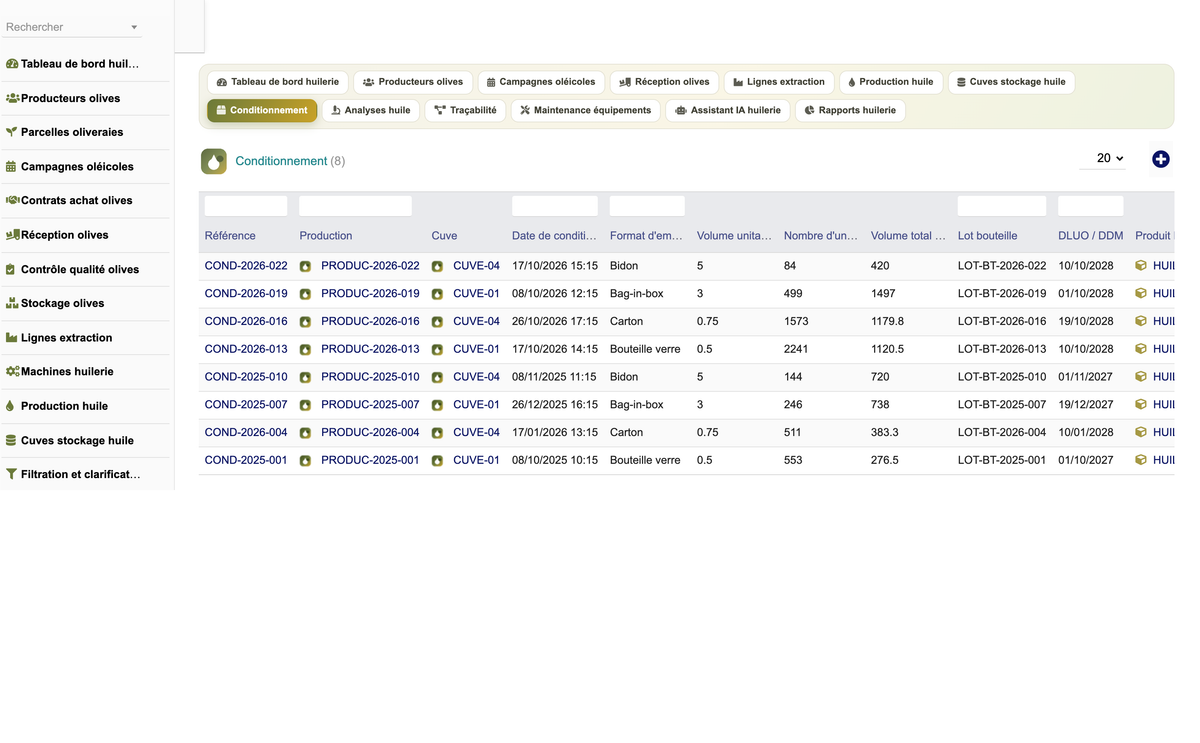Sort by Référence column header
This screenshot has height=743, width=1200.
230,236
